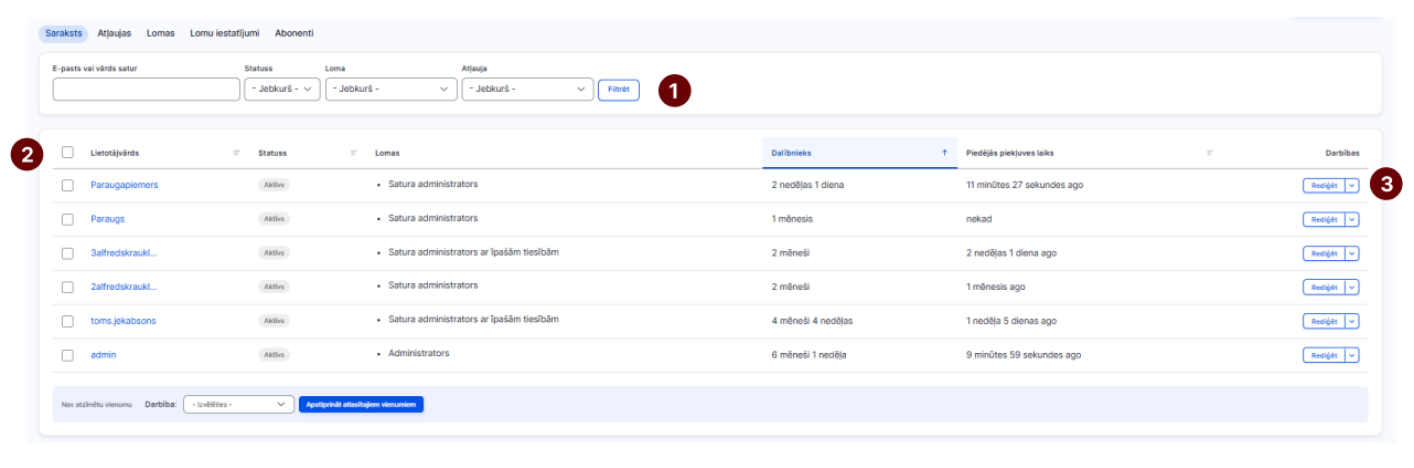The image size is (1414, 468).
Task: Click sort icon next to Lietotājvārds column
Action: click(237, 153)
